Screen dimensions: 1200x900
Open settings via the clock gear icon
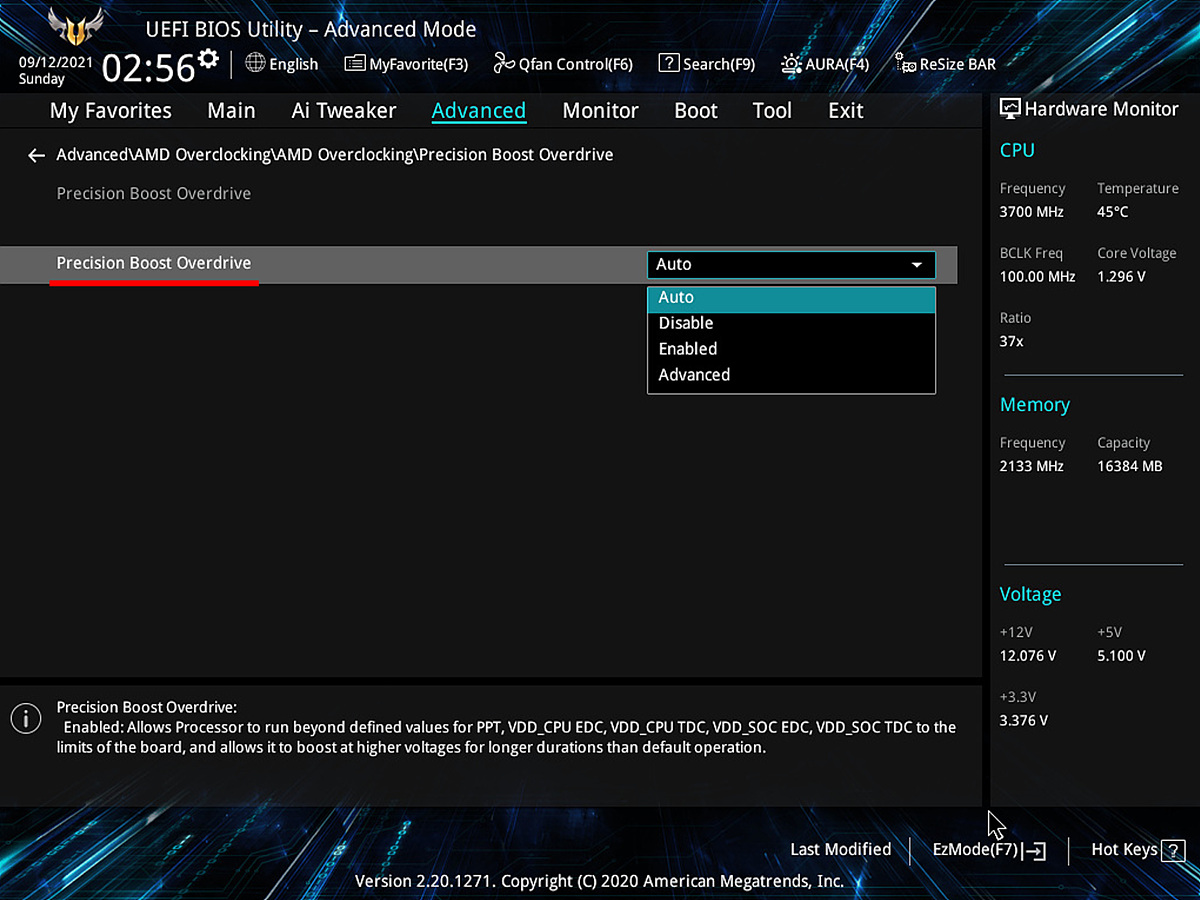tap(208, 58)
